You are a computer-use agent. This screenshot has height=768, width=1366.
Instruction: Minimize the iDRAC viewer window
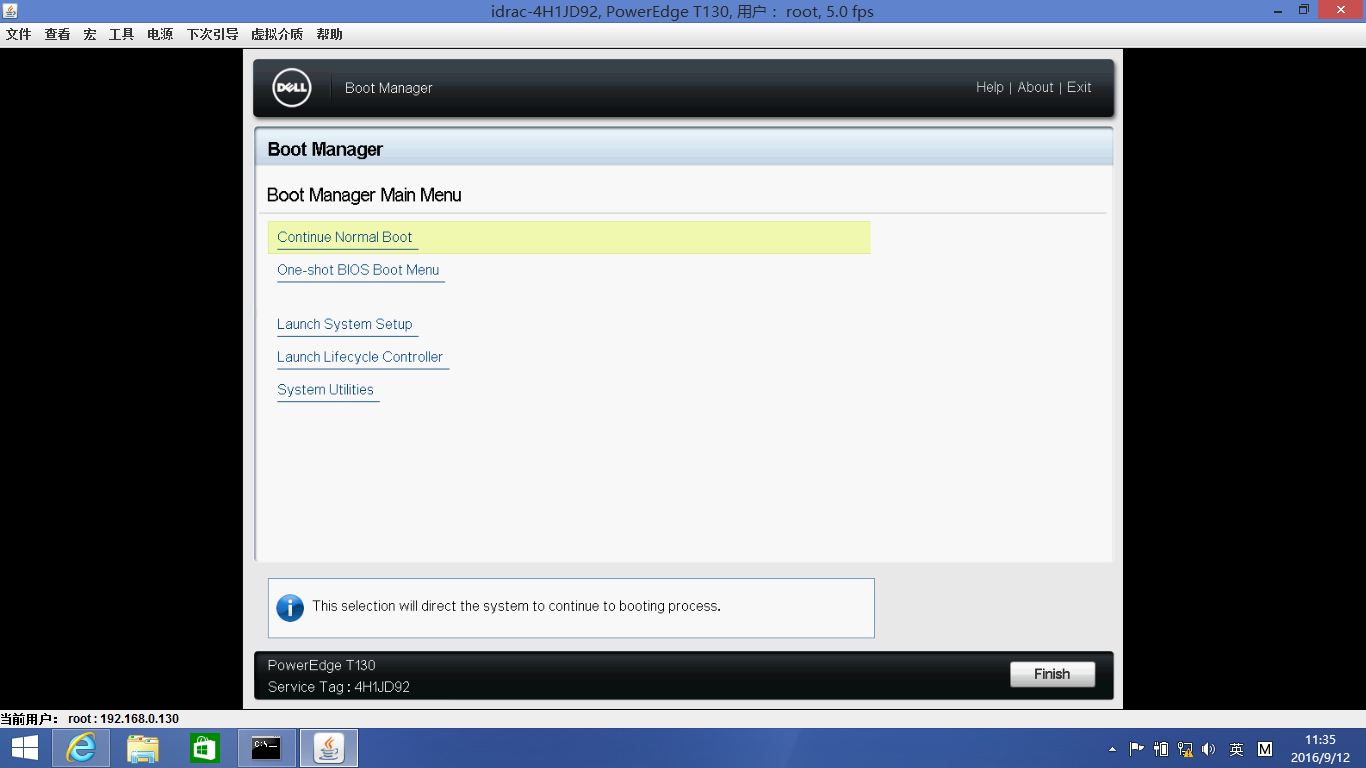click(1279, 10)
